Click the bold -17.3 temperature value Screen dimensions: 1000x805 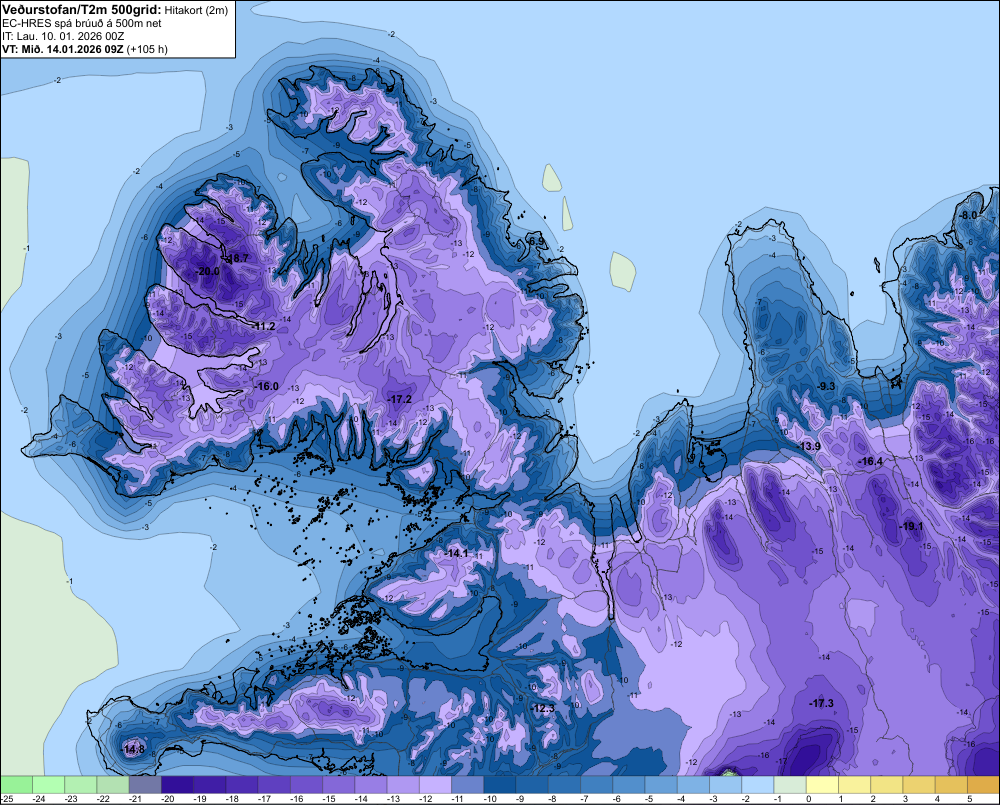(x=822, y=703)
